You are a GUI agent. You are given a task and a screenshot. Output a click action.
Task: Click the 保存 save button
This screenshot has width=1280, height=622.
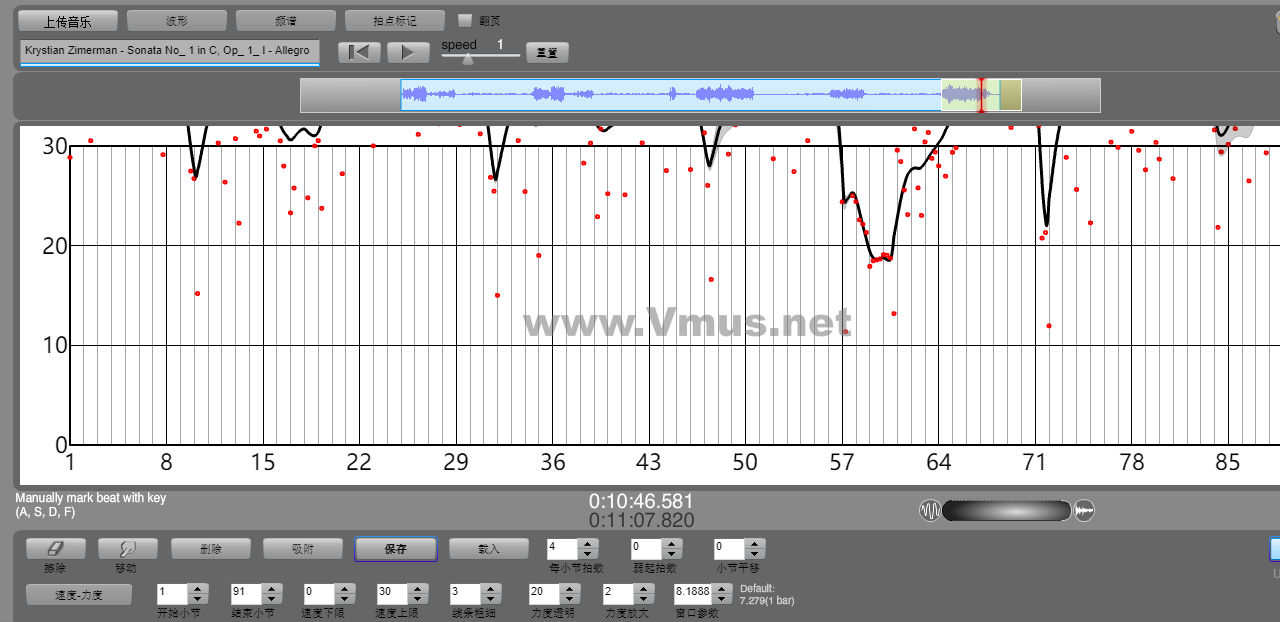(395, 549)
